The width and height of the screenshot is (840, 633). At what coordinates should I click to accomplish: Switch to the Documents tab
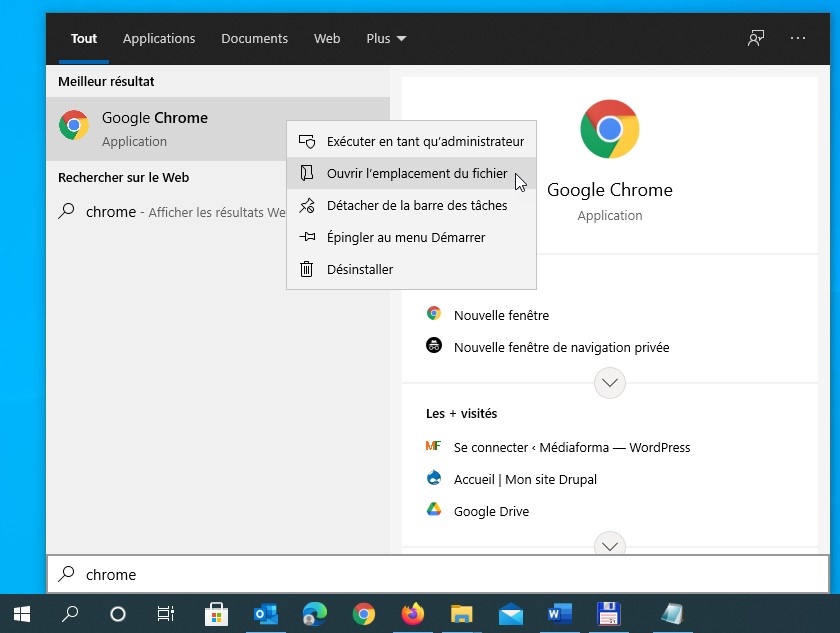pos(254,39)
